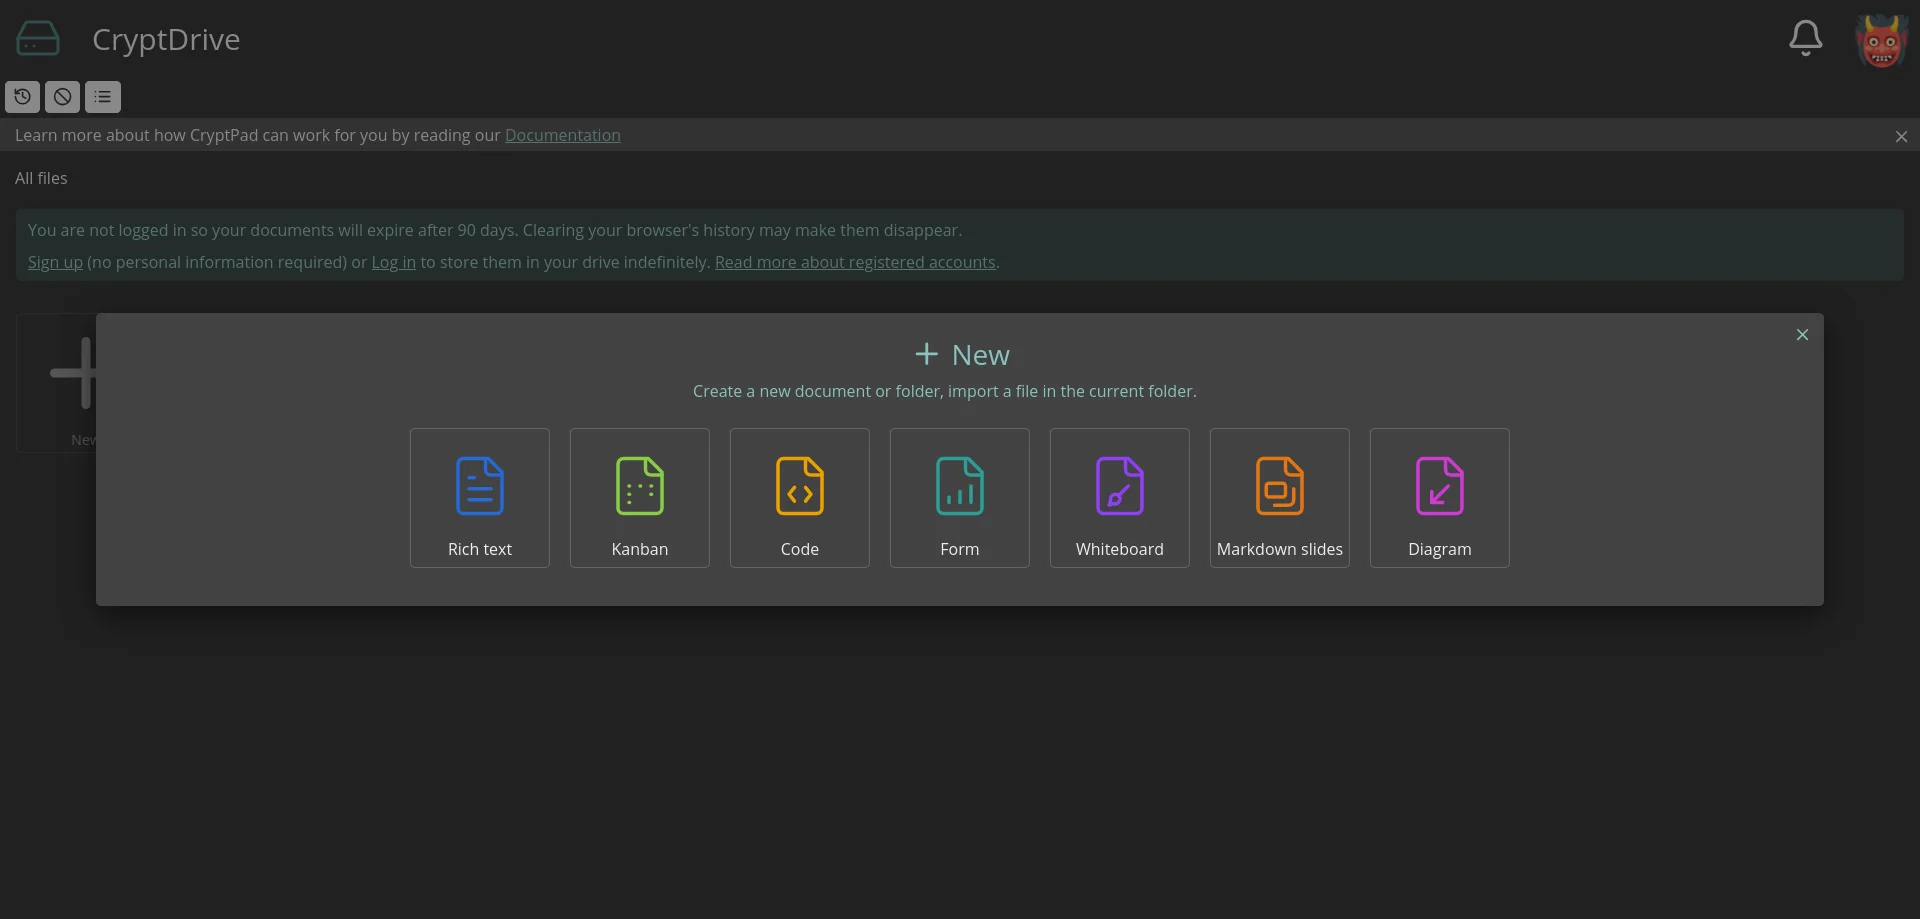
Task: Open the notifications bell
Action: [1805, 39]
